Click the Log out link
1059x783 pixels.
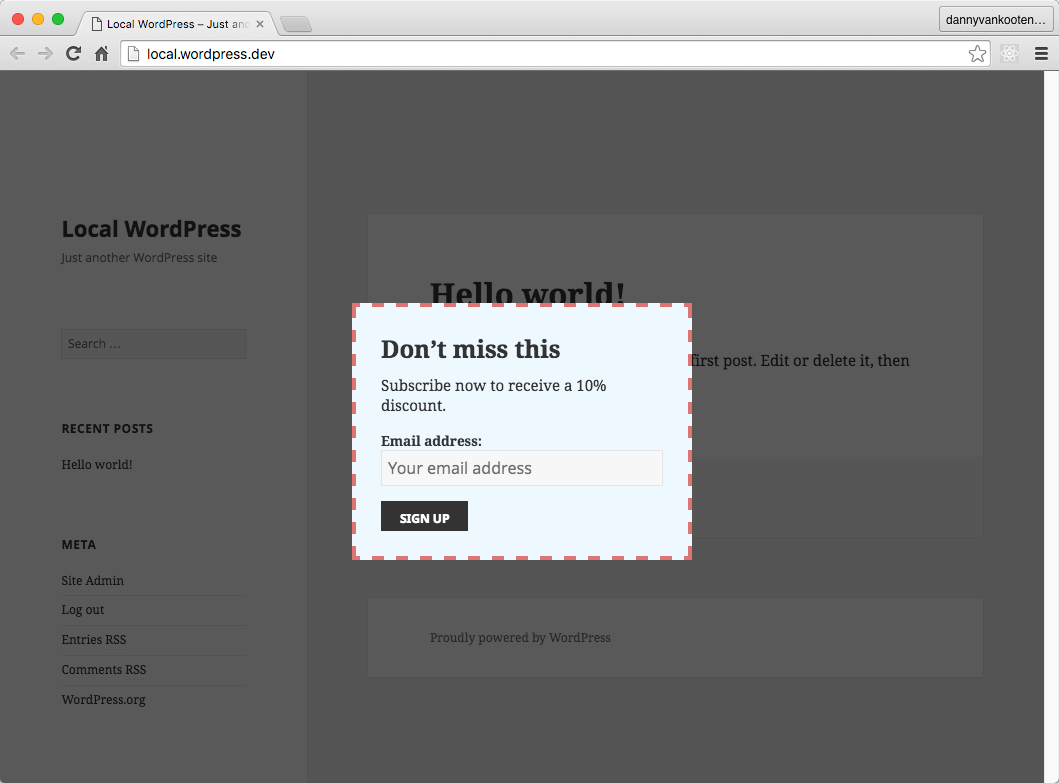pos(82,610)
